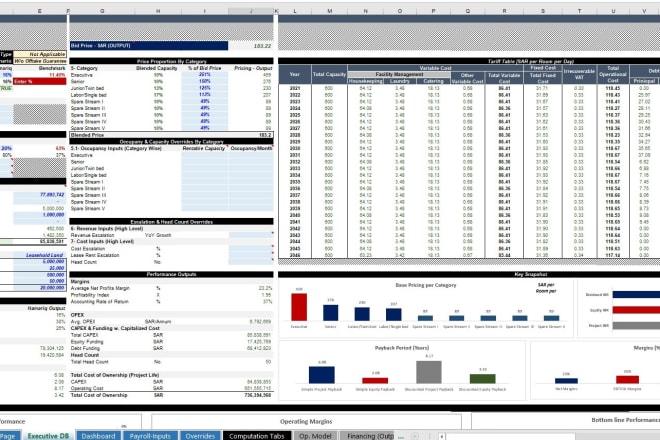Select the Blended Price row label
This screenshot has width=660, height=440.
tap(87, 135)
